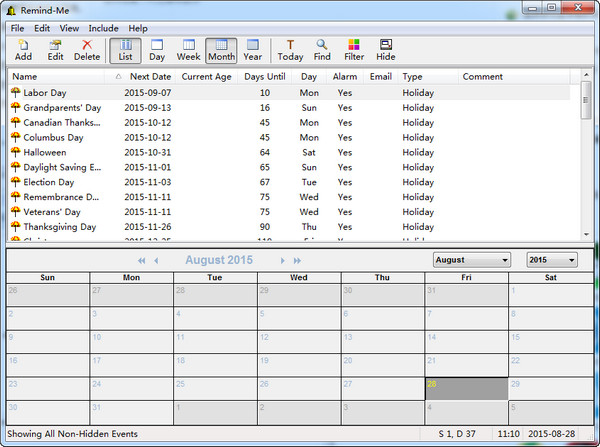600x447 pixels.
Task: Open the Filter tool
Action: click(x=354, y=50)
